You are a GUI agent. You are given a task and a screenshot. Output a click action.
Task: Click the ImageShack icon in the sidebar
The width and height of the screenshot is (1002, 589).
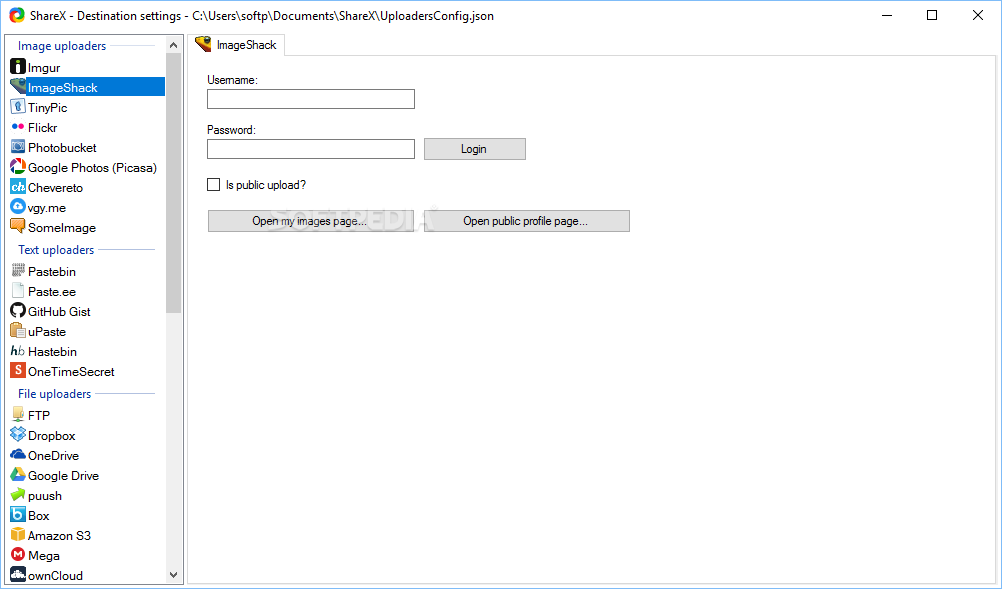pos(18,87)
